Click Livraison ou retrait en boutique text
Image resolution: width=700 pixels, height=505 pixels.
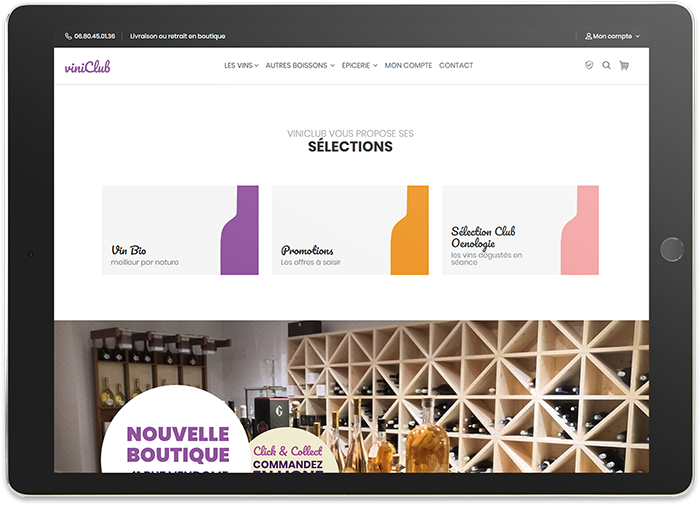click(177, 36)
